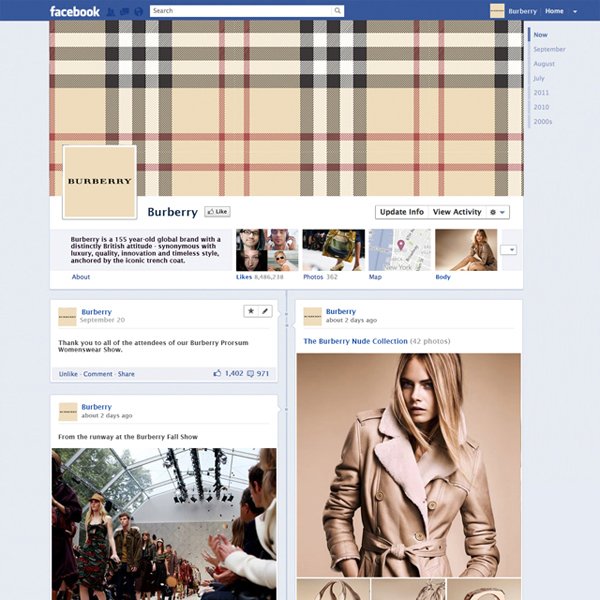This screenshot has height=600, width=600.
Task: Open the Likes faces thumbnail
Action: pos(267,250)
